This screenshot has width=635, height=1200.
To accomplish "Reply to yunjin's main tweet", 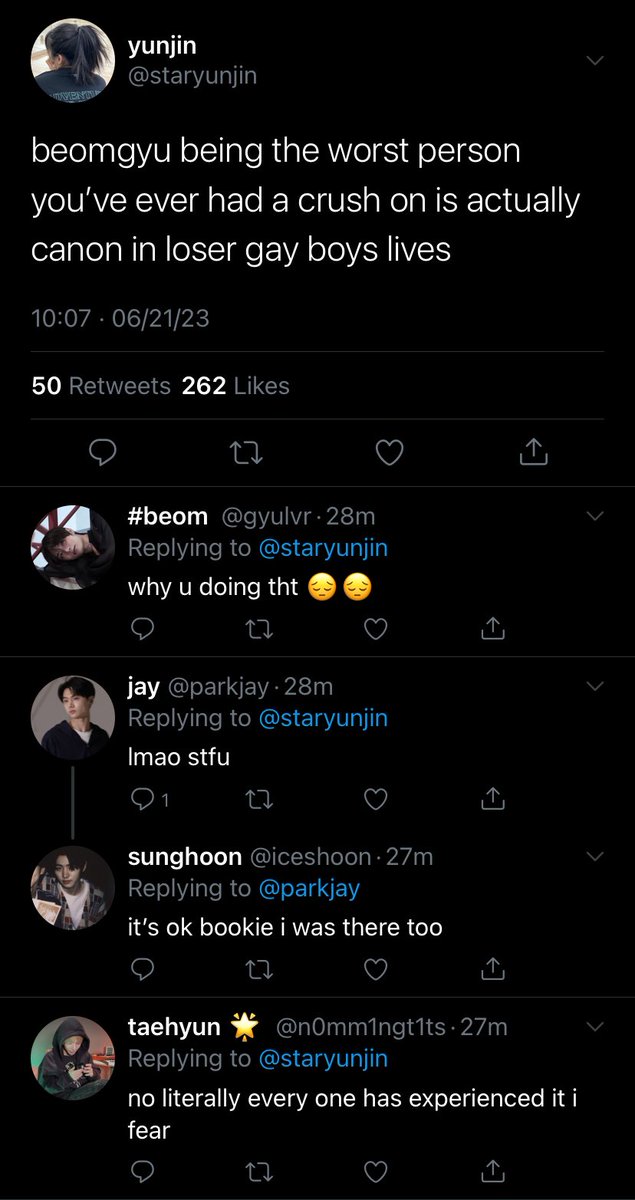I will [104, 454].
